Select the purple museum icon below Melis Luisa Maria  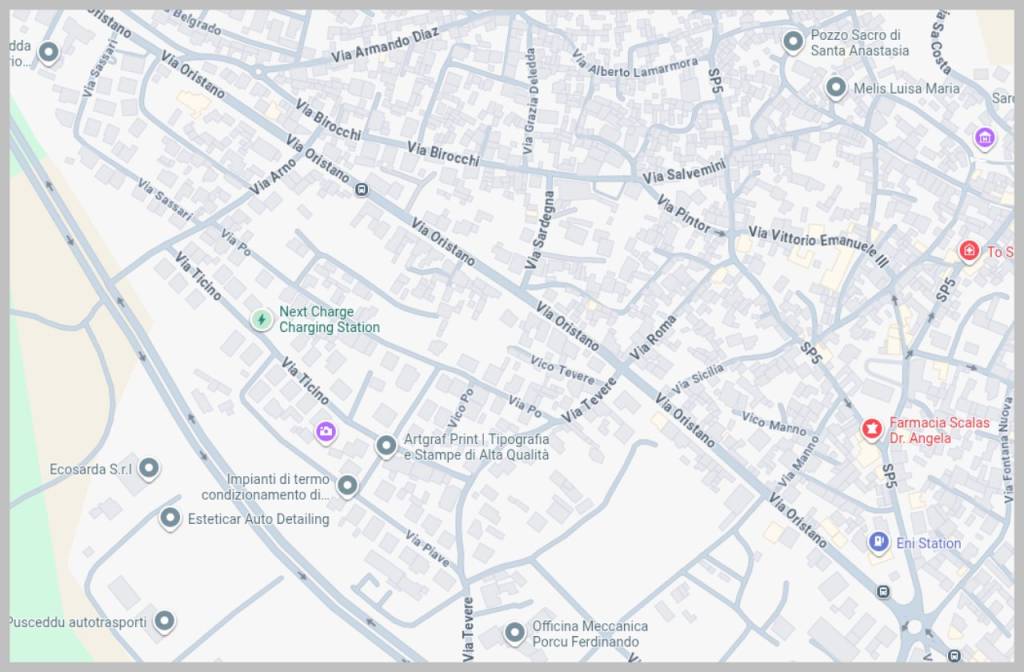985,138
